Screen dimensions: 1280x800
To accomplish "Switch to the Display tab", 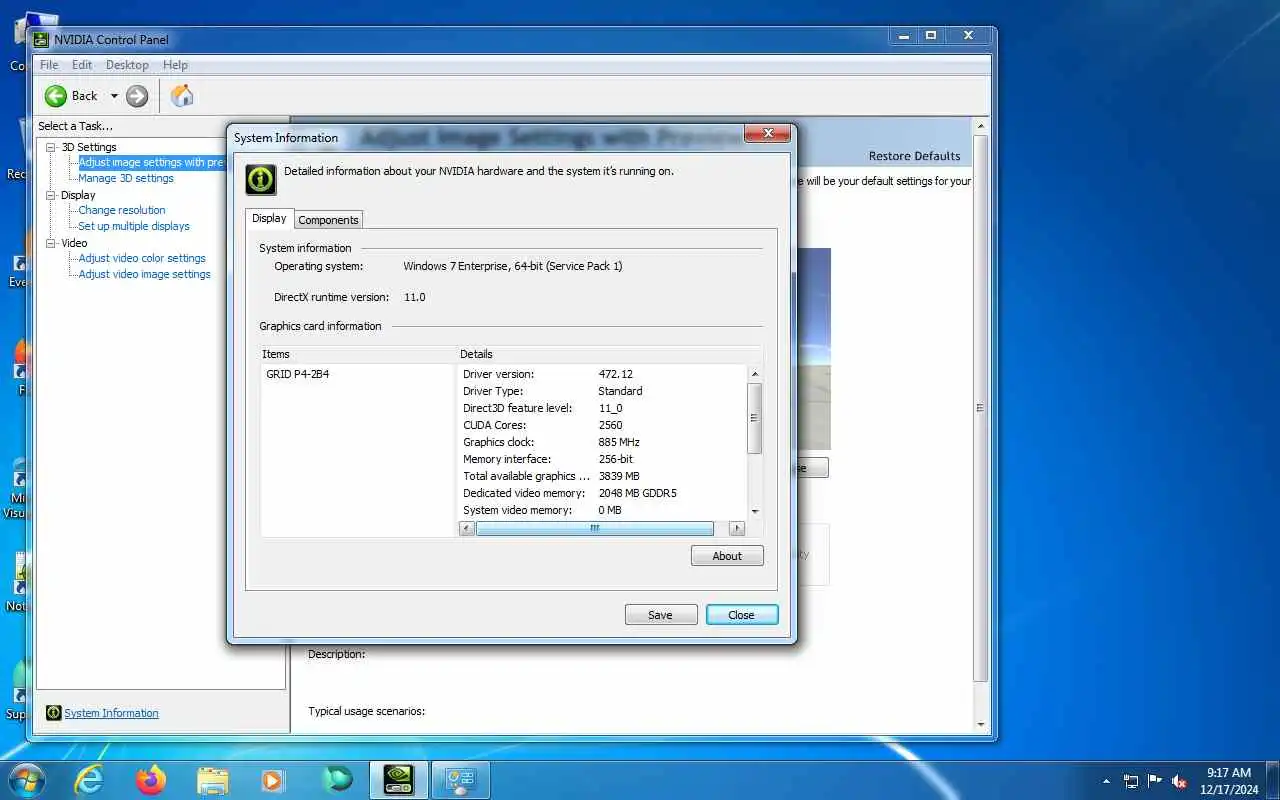I will pos(269,218).
